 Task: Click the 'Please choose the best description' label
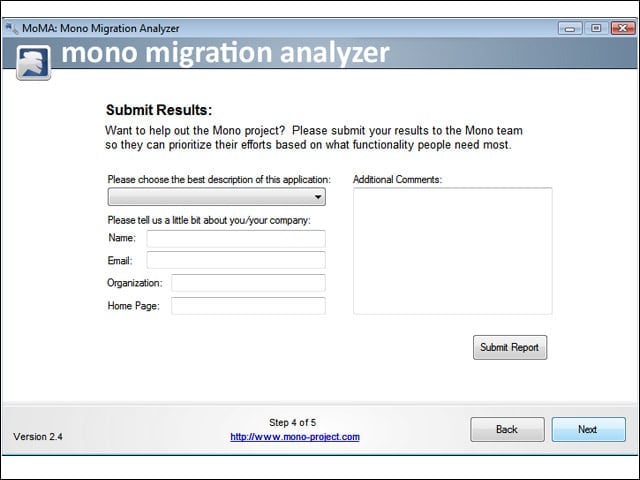tap(219, 180)
